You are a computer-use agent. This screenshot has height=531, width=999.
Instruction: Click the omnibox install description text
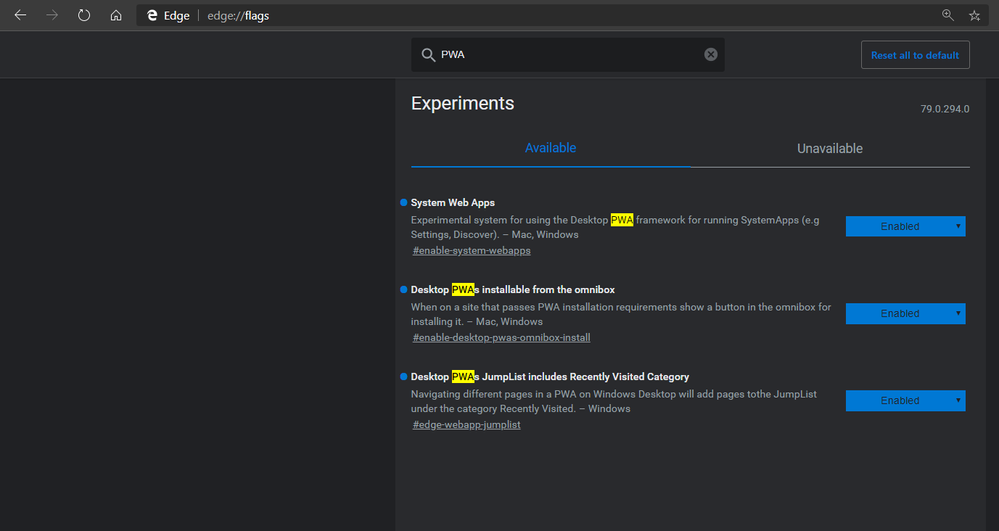click(621, 314)
